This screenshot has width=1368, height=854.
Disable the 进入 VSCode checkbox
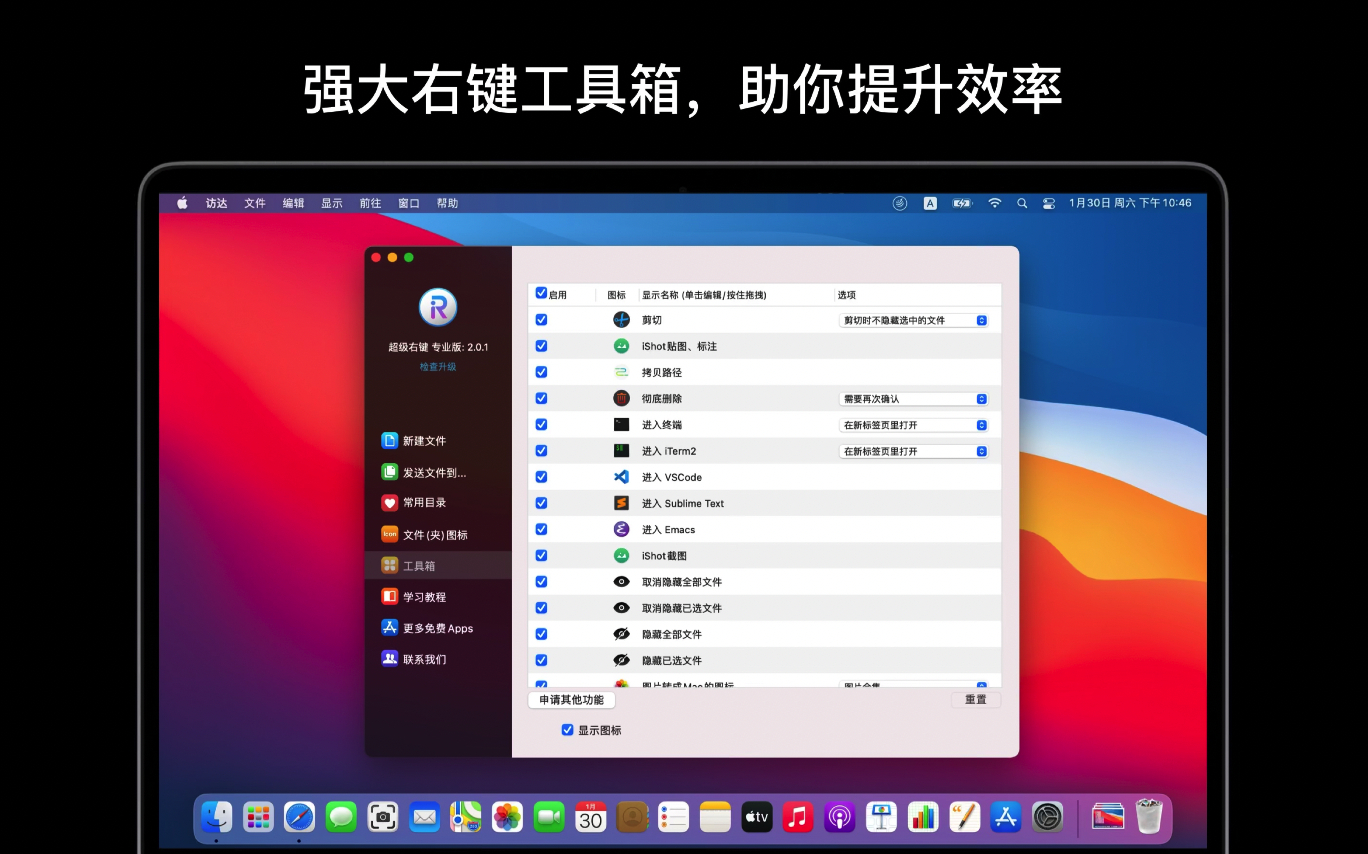tap(541, 477)
